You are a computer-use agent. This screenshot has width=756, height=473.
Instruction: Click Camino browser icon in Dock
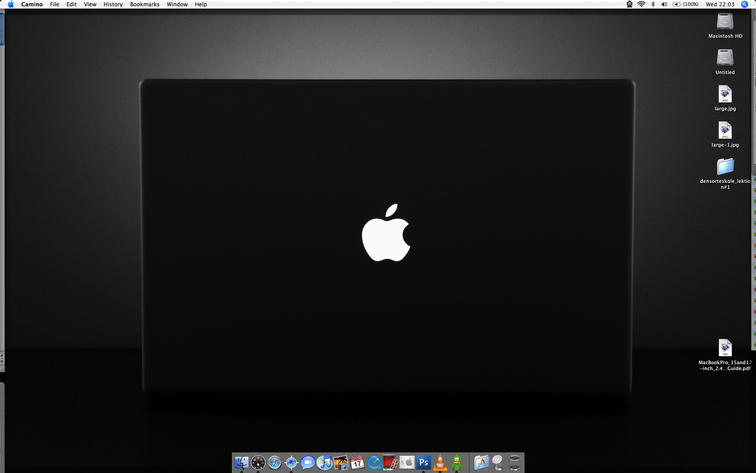tap(291, 462)
